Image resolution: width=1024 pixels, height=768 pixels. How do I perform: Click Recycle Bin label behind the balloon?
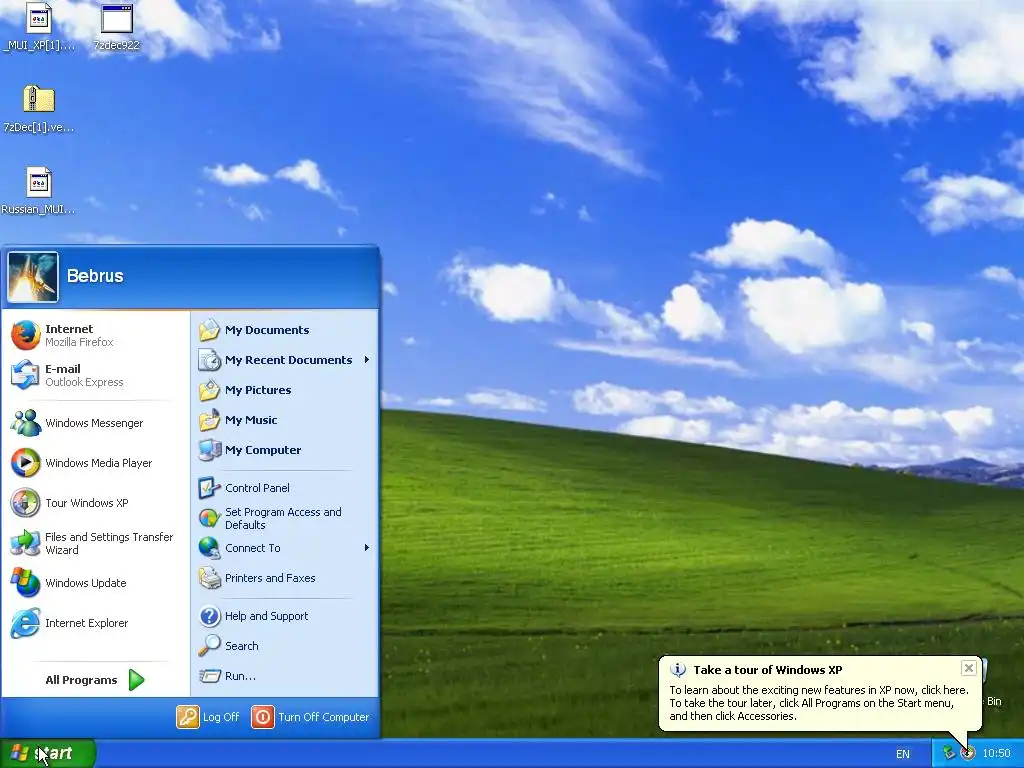[x=994, y=701]
